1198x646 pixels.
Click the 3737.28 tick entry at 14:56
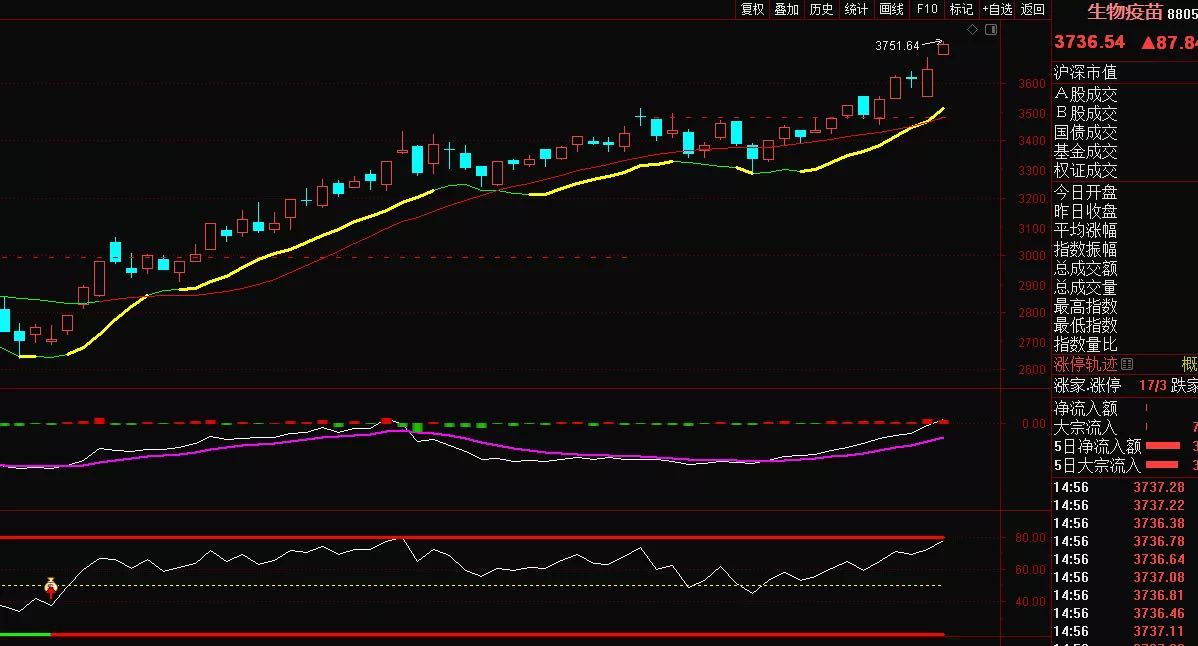[1158, 487]
